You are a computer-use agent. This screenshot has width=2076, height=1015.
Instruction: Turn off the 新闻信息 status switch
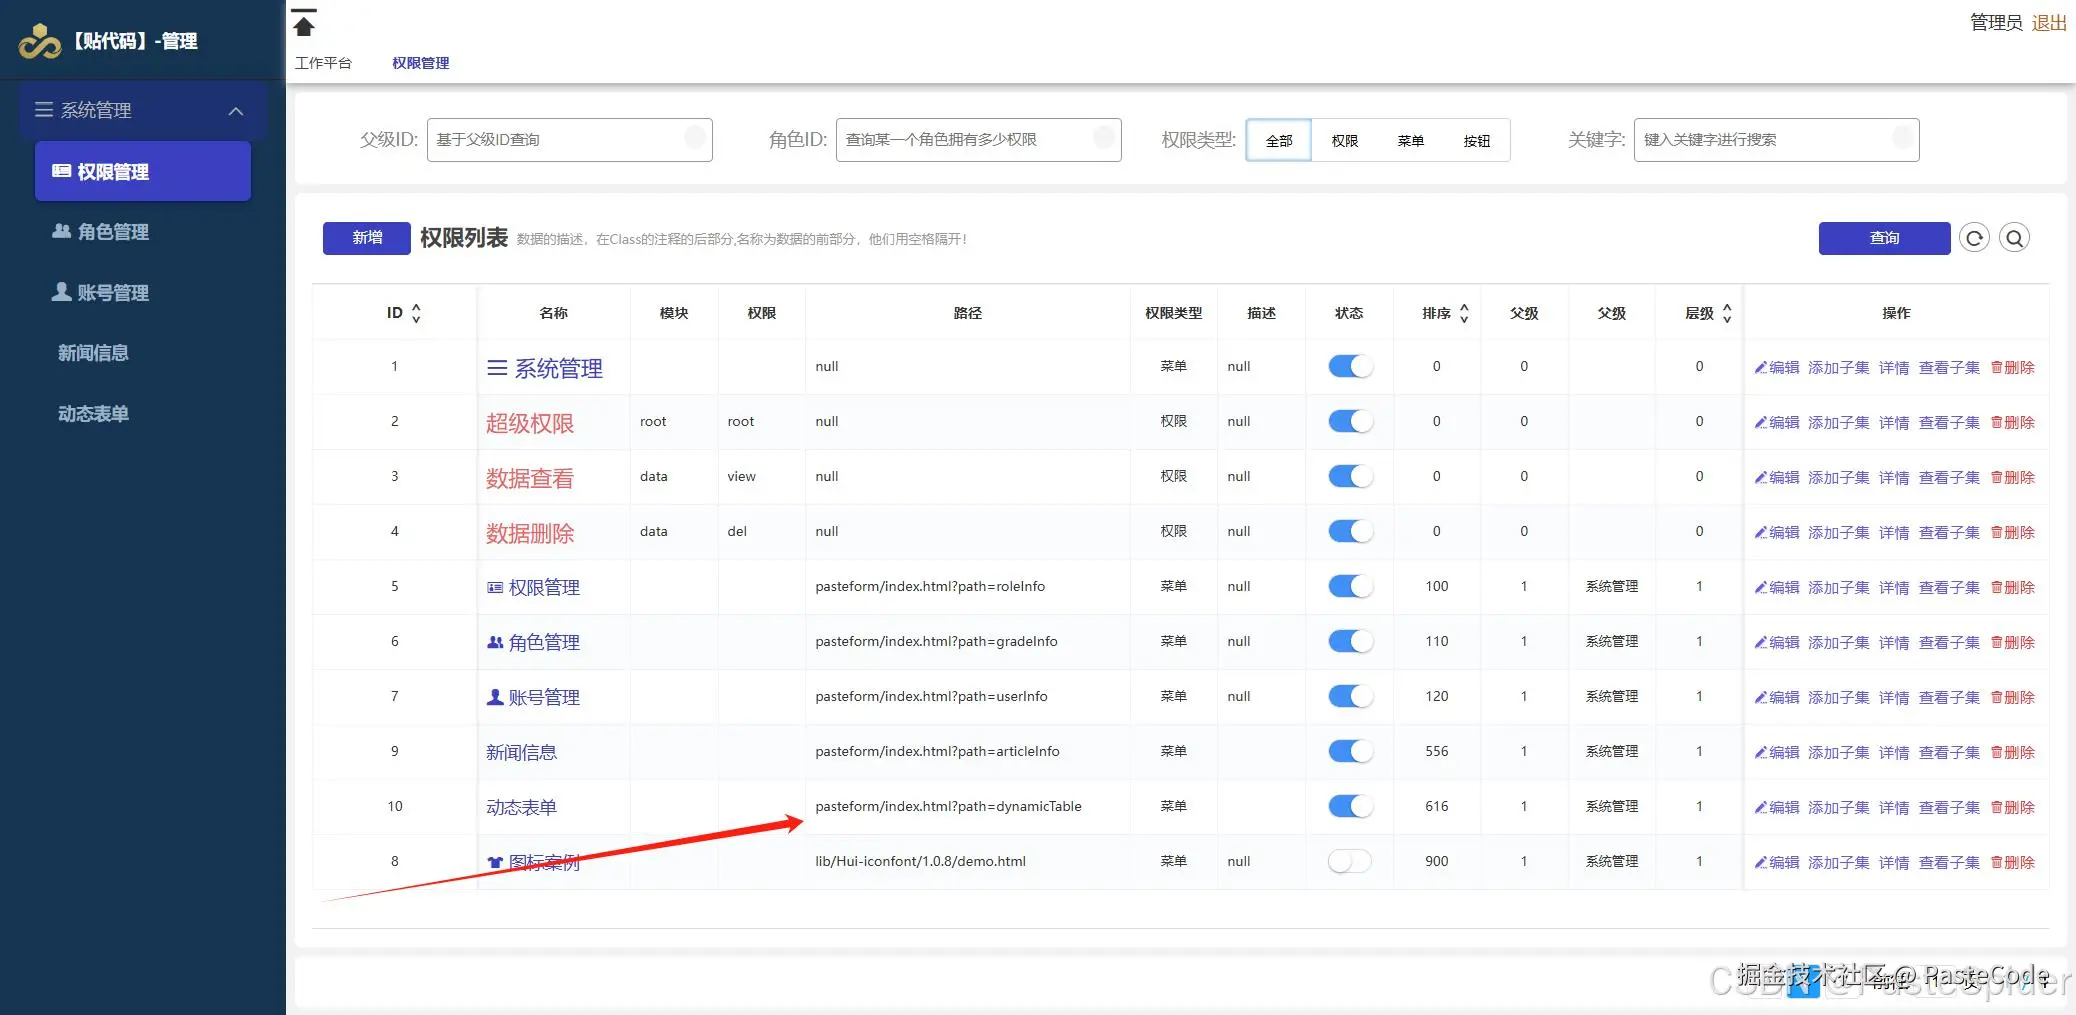pyautogui.click(x=1350, y=751)
